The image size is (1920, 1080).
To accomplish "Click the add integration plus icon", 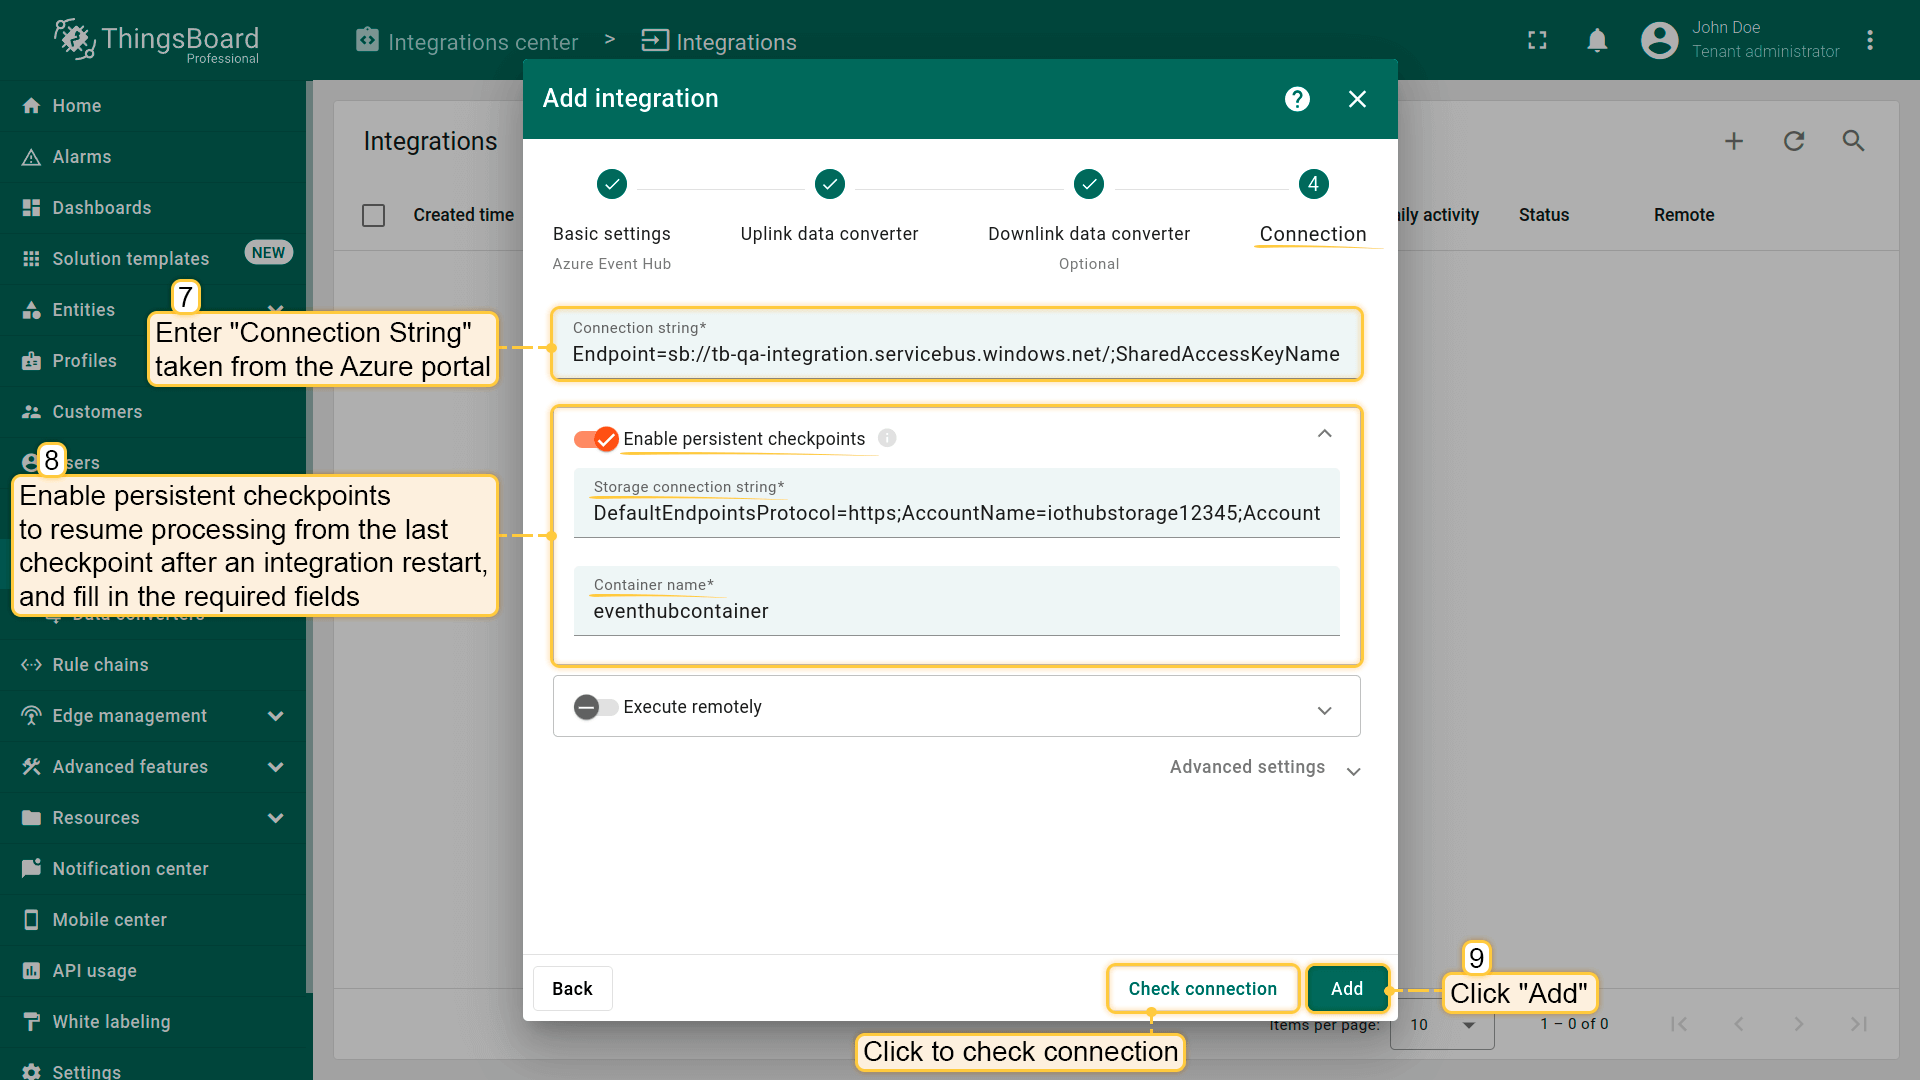I will point(1734,141).
